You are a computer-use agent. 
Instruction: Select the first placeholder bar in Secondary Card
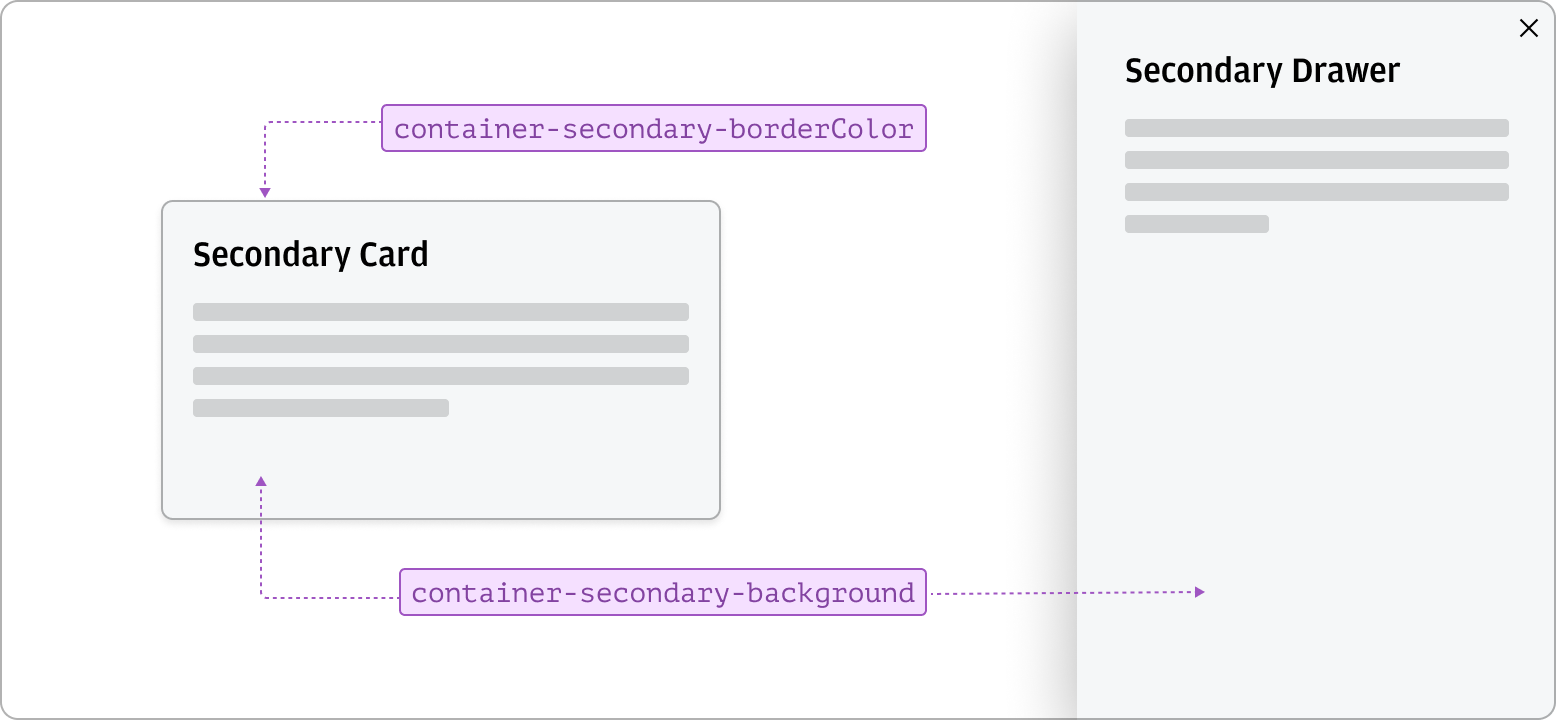441,311
